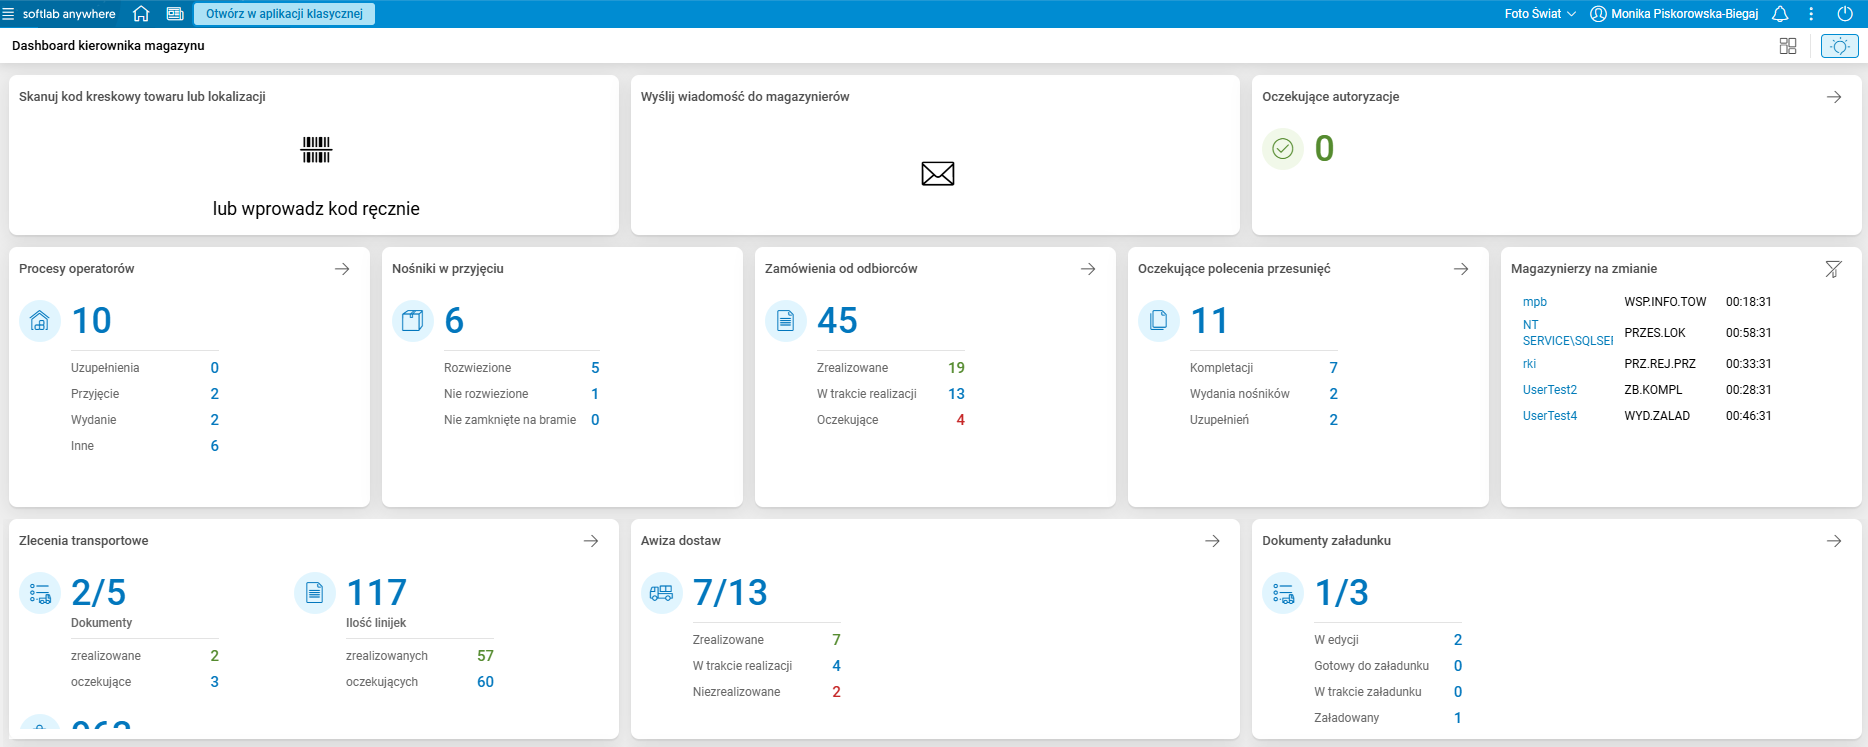Click the Ilość linijek document icon
Viewport: 1868px width, 747px height.
click(x=315, y=593)
